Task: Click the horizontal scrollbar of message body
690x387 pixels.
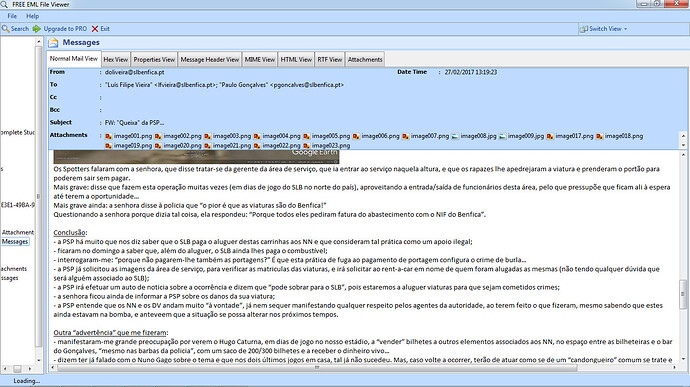Action: (317, 367)
